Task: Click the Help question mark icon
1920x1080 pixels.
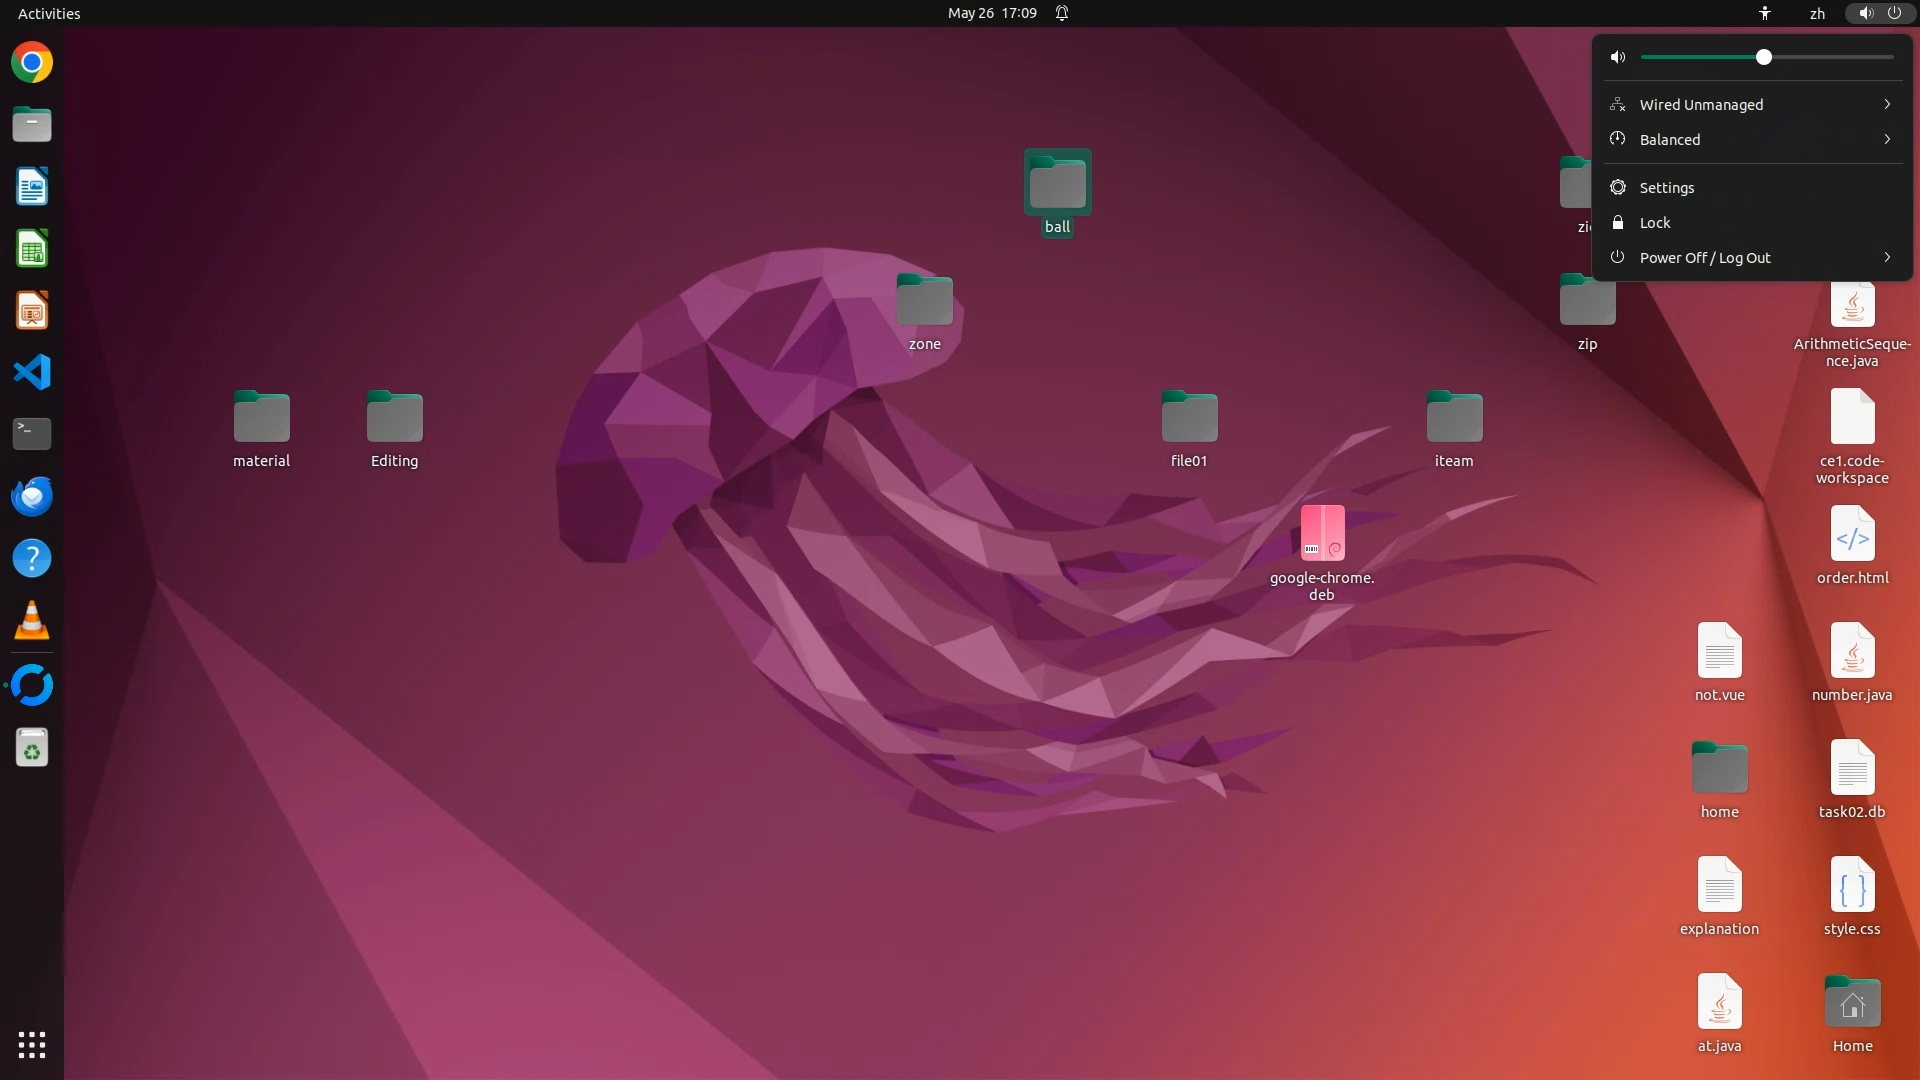Action: (x=32, y=558)
